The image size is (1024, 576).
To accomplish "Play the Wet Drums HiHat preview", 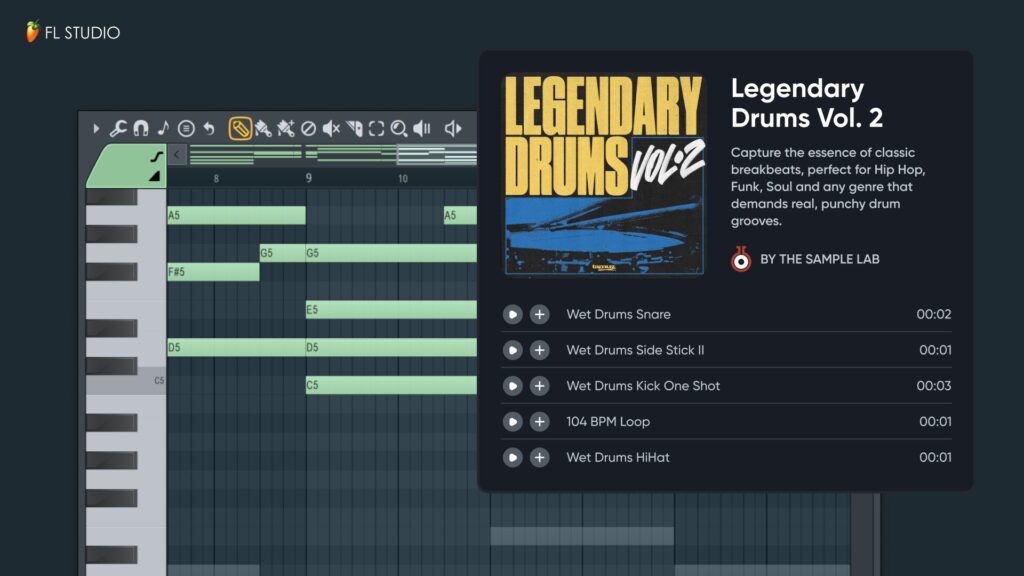I will tap(513, 458).
